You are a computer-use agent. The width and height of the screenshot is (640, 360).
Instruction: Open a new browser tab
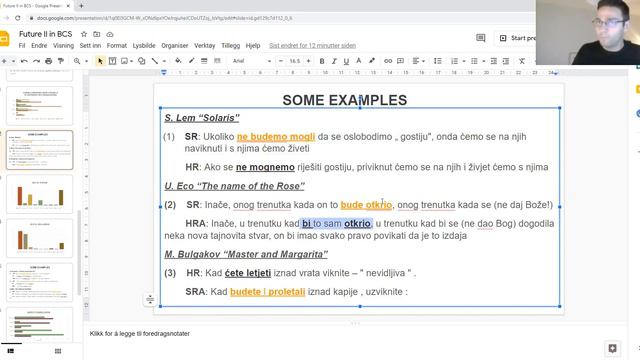81,6
